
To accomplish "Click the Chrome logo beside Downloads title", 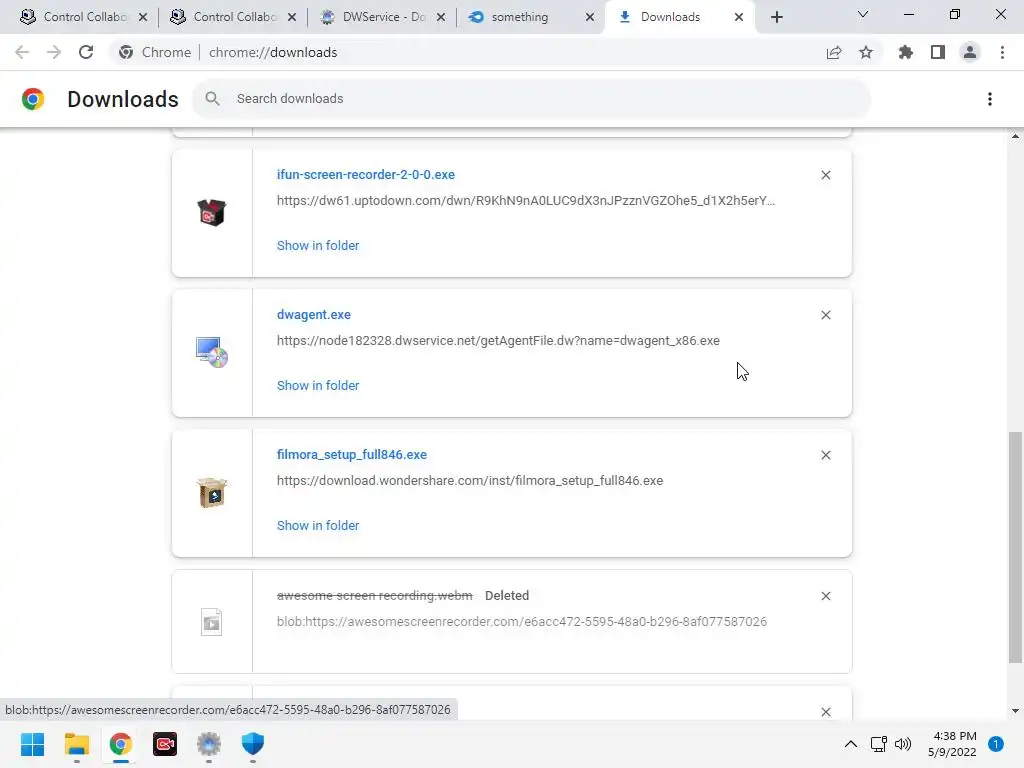I will click(x=33, y=99).
